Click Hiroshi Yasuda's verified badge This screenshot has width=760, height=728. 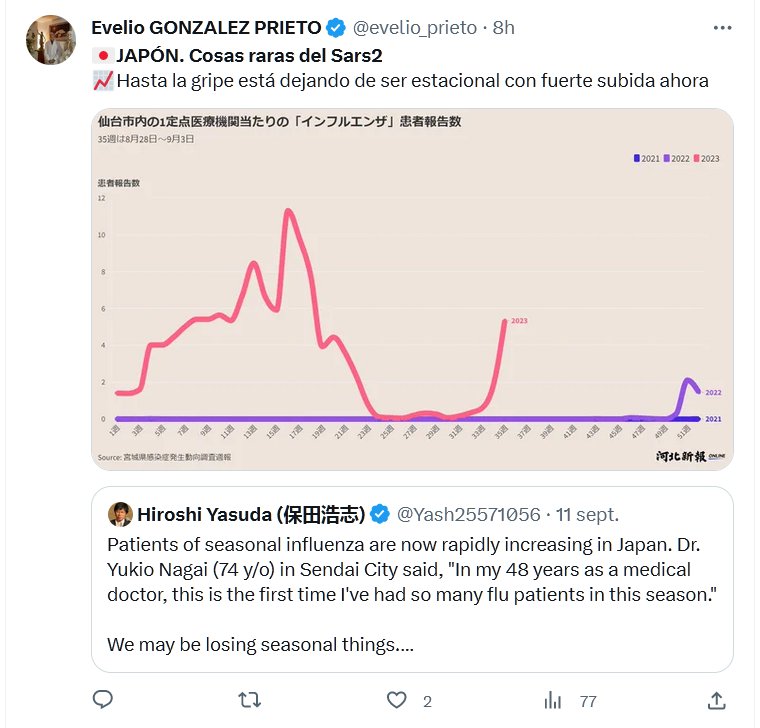(381, 515)
